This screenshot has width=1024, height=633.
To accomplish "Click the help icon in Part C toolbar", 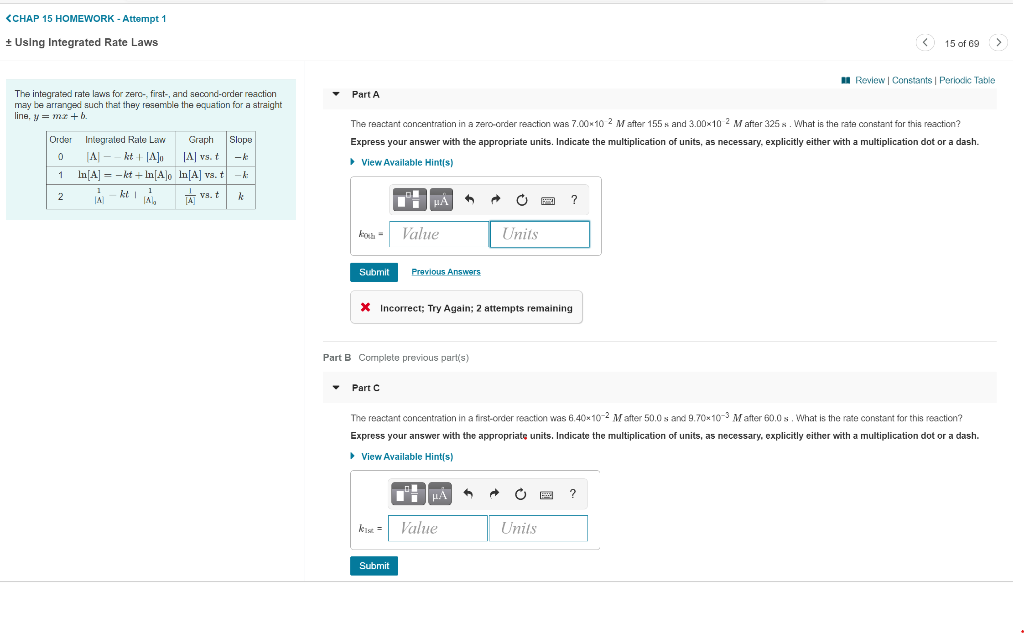I will [572, 493].
